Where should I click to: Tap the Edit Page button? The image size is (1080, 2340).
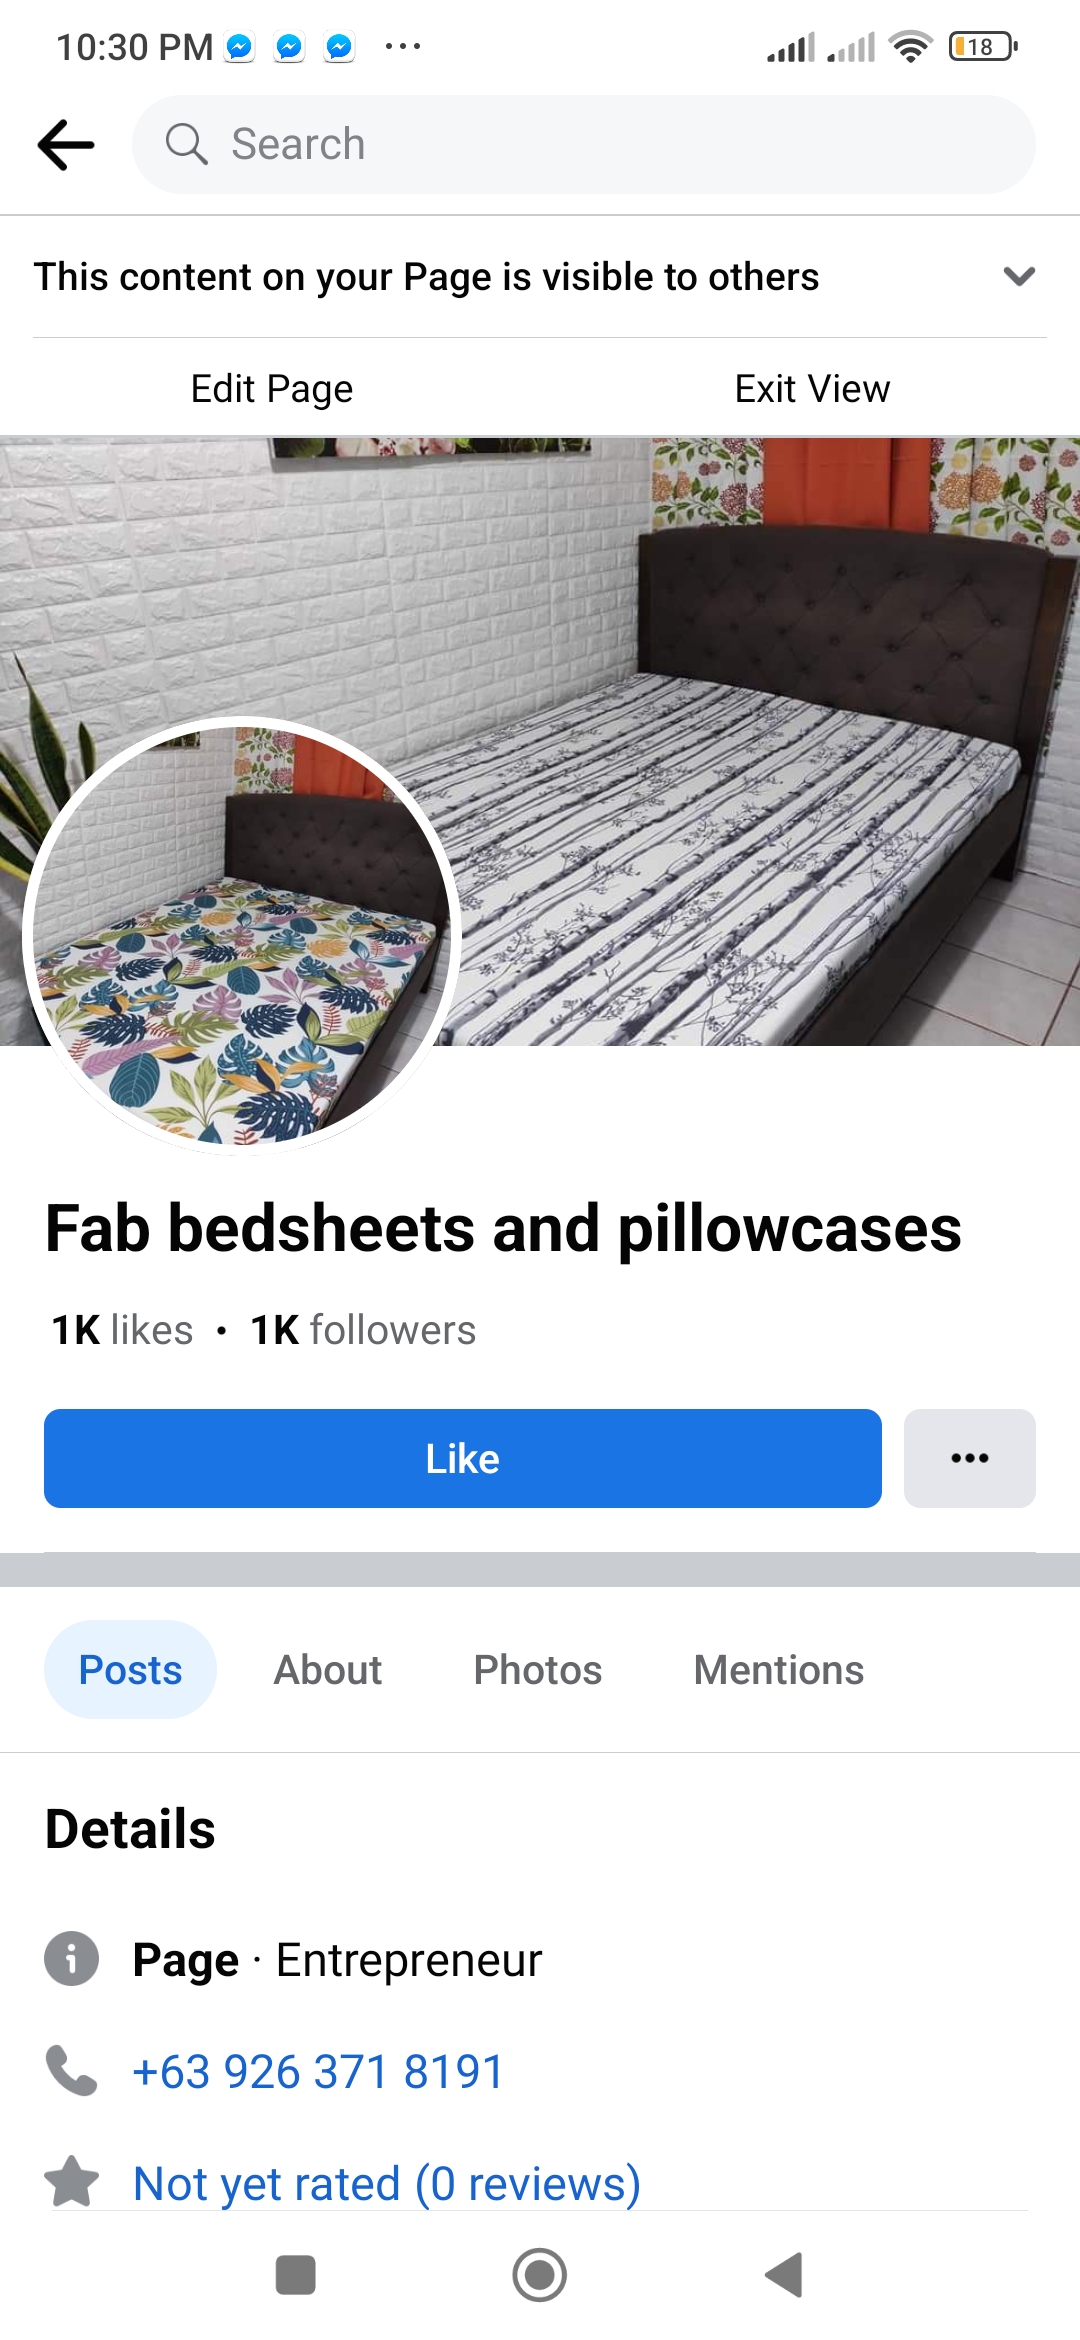click(272, 389)
